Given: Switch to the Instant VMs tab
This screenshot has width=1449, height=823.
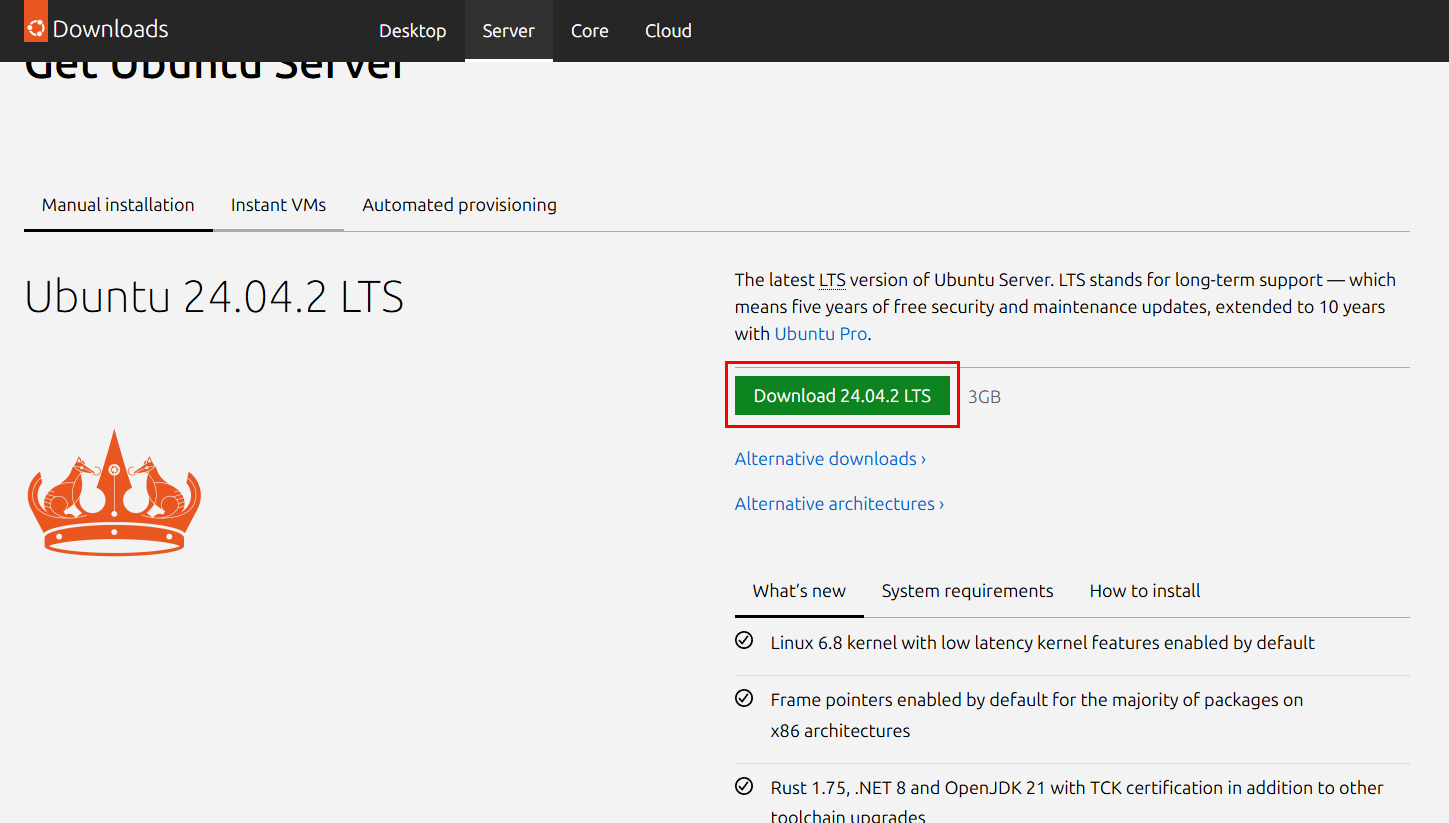Looking at the screenshot, I should [x=278, y=205].
